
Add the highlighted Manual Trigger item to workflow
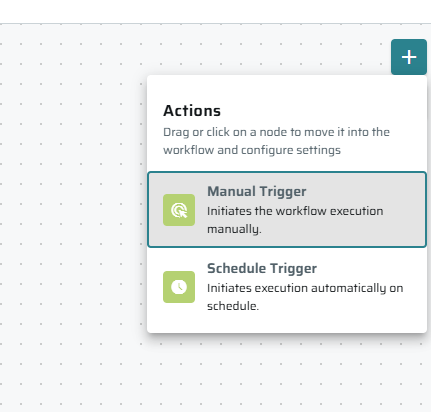tap(287, 210)
